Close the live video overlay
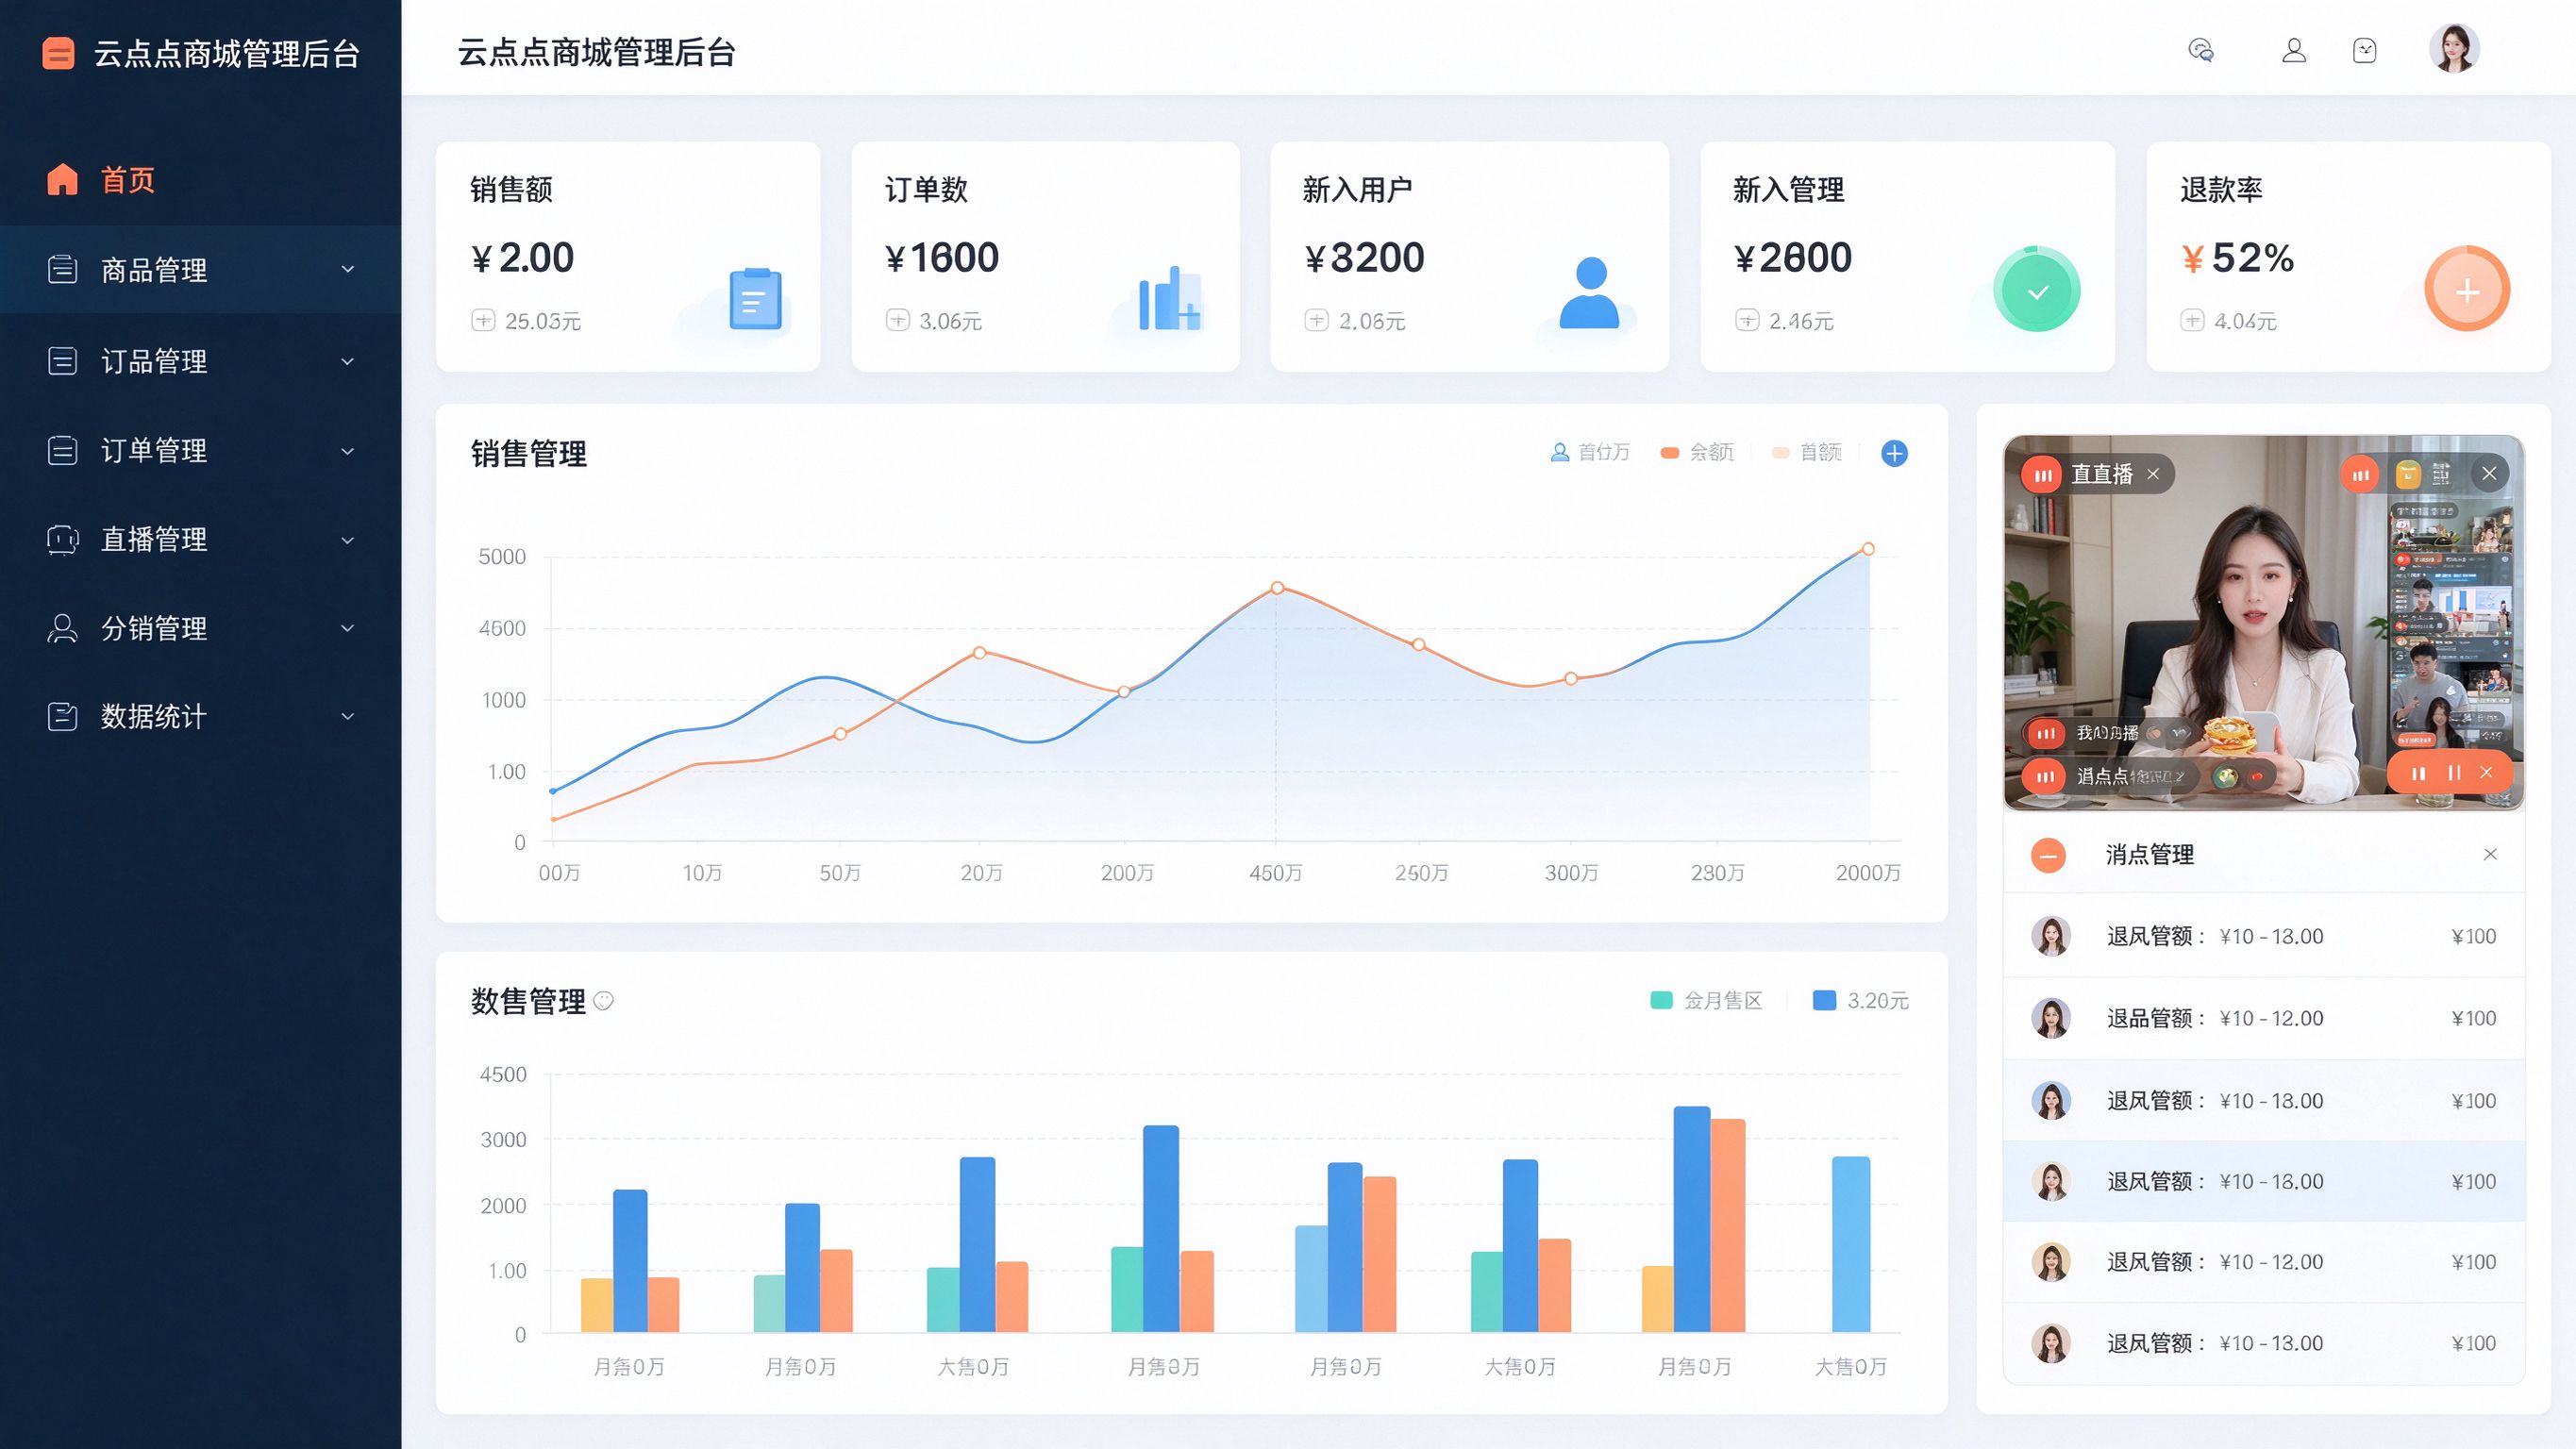 2489,473
